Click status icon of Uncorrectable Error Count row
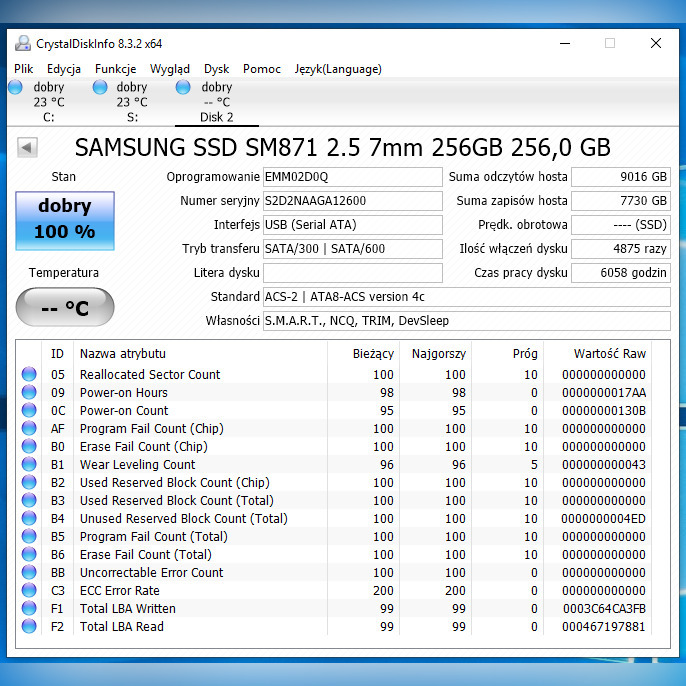 [x=29, y=572]
